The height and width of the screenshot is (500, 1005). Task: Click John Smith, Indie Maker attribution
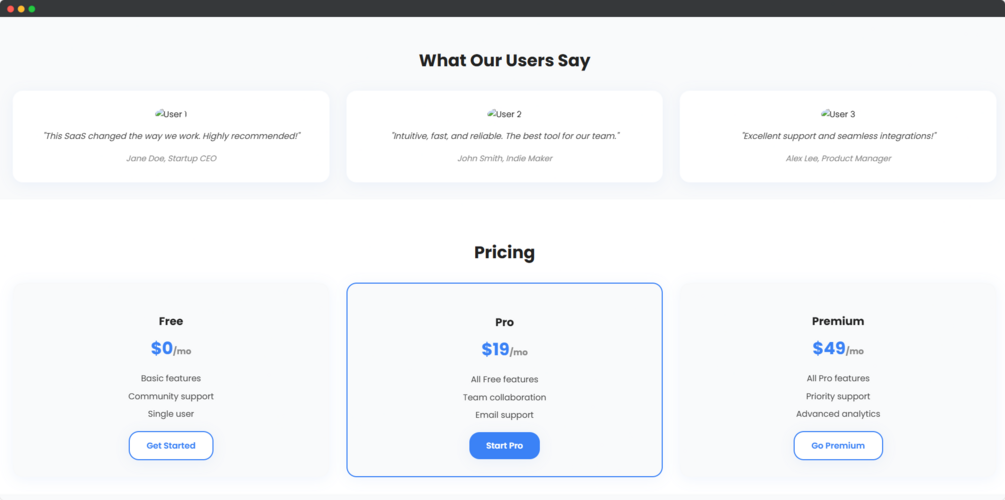[x=504, y=158]
